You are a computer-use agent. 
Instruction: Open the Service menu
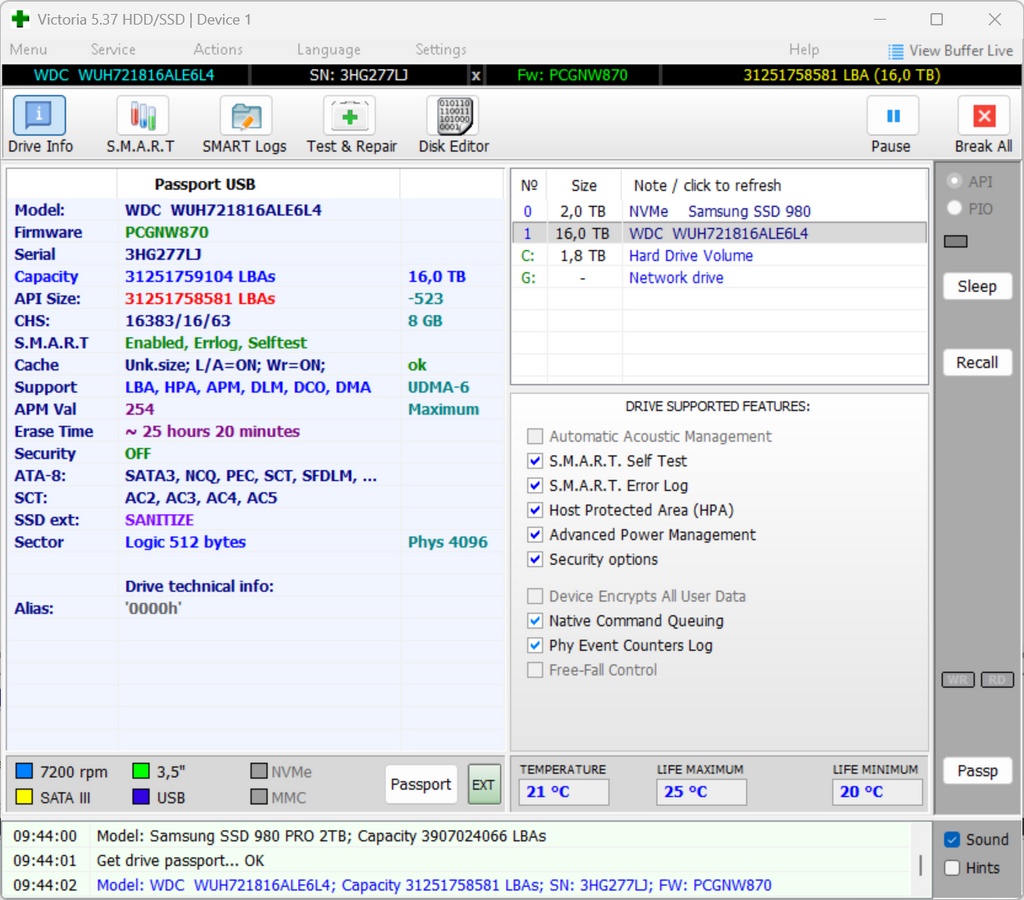pyautogui.click(x=113, y=50)
